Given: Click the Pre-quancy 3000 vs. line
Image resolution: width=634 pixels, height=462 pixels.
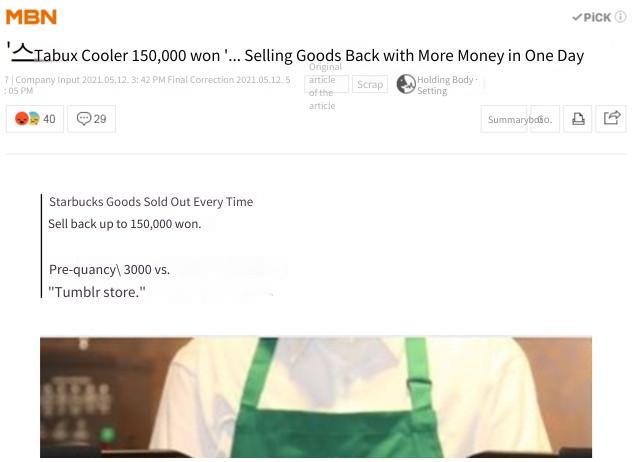Looking at the screenshot, I should (x=109, y=269).
